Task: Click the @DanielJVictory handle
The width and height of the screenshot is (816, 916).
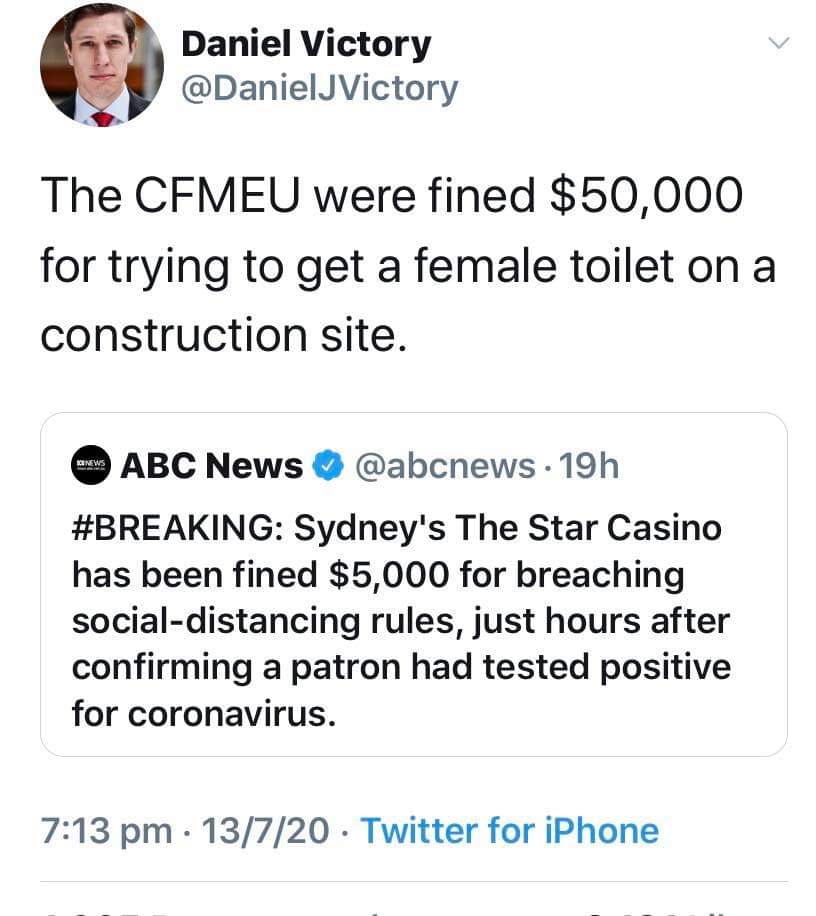Action: [319, 89]
